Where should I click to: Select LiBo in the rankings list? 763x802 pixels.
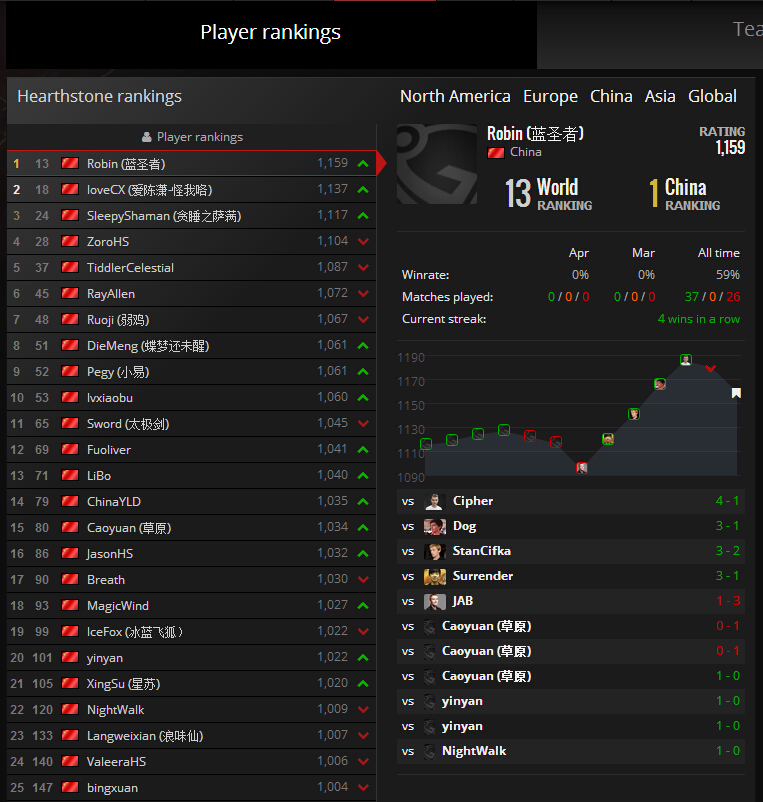click(x=192, y=476)
